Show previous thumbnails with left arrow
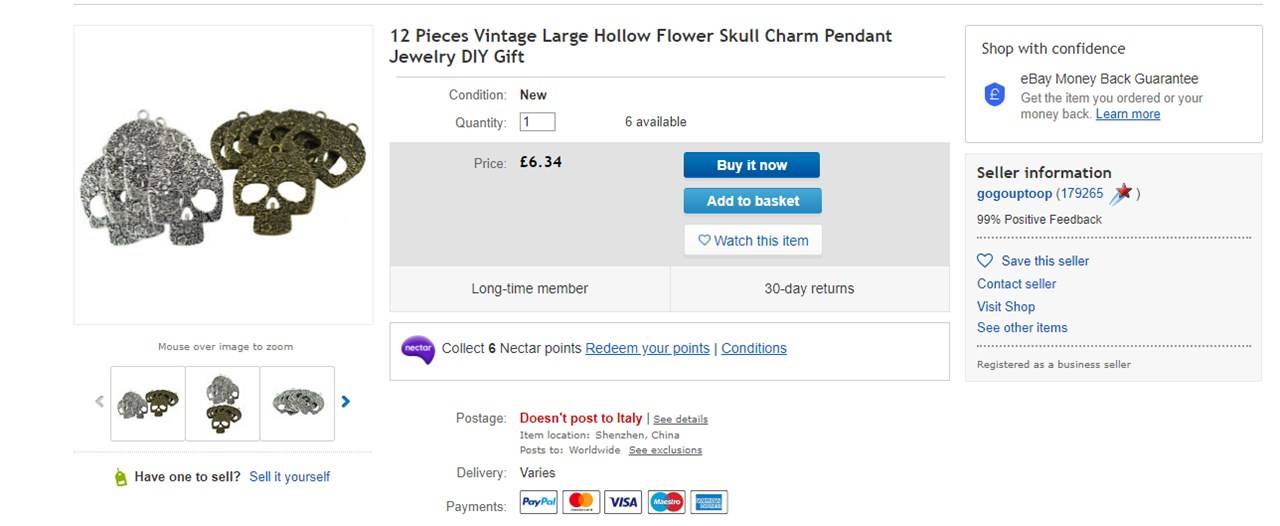This screenshot has width=1280, height=526. tap(99, 402)
